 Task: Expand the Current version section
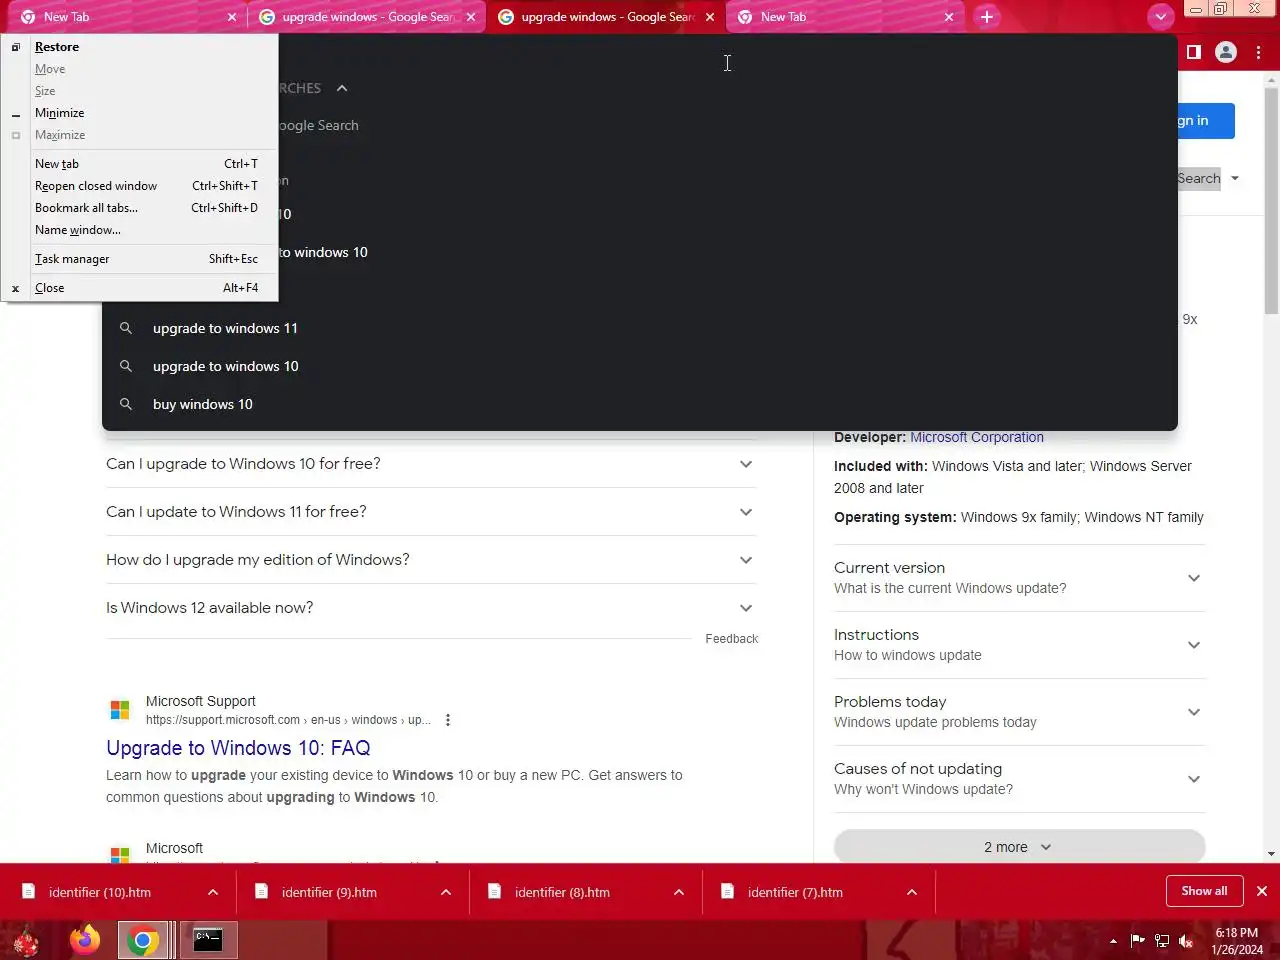click(x=1019, y=578)
